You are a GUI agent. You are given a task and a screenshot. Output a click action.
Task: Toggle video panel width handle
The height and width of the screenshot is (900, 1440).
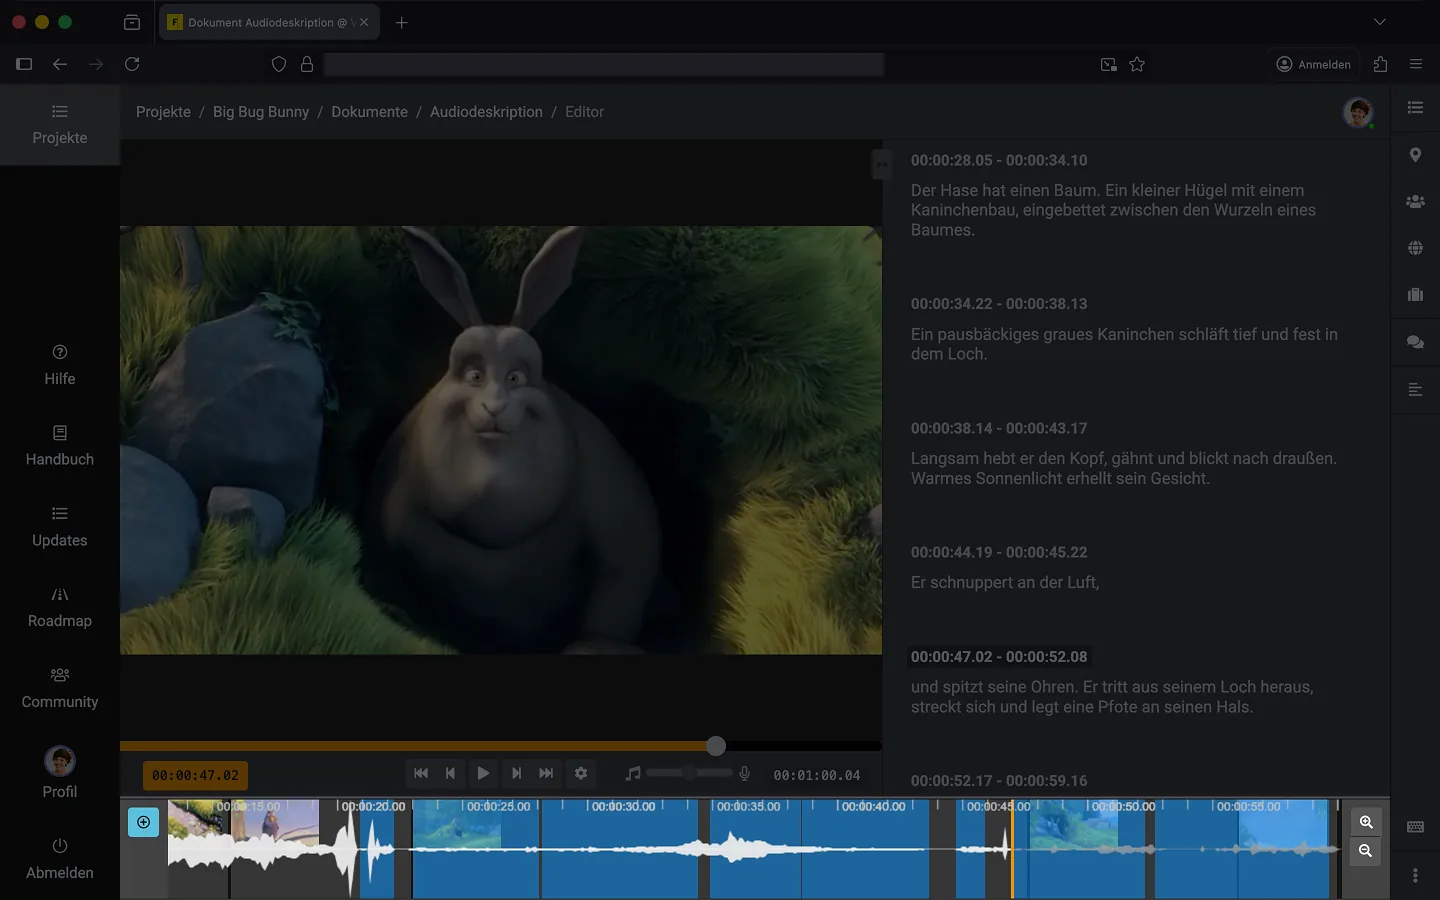click(881, 165)
